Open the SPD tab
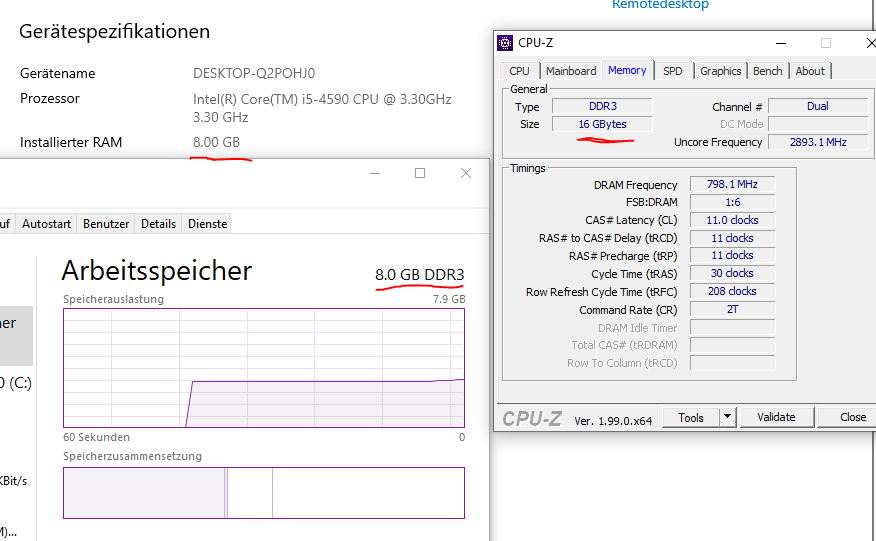This screenshot has height=541, width=876. pos(673,71)
